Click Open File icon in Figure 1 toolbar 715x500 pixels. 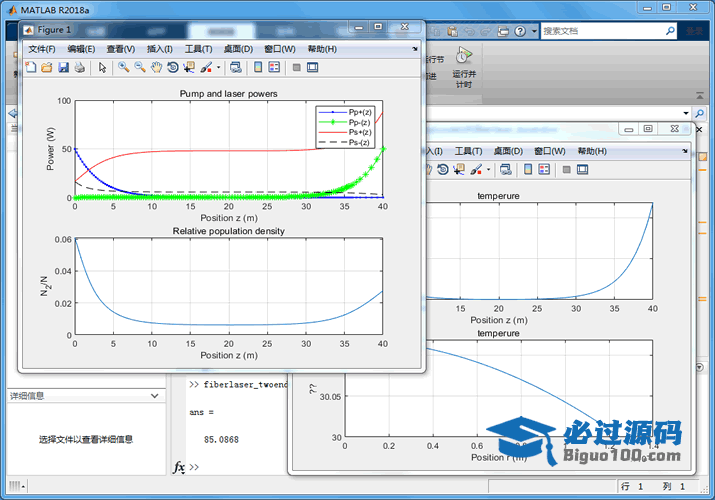(x=47, y=67)
